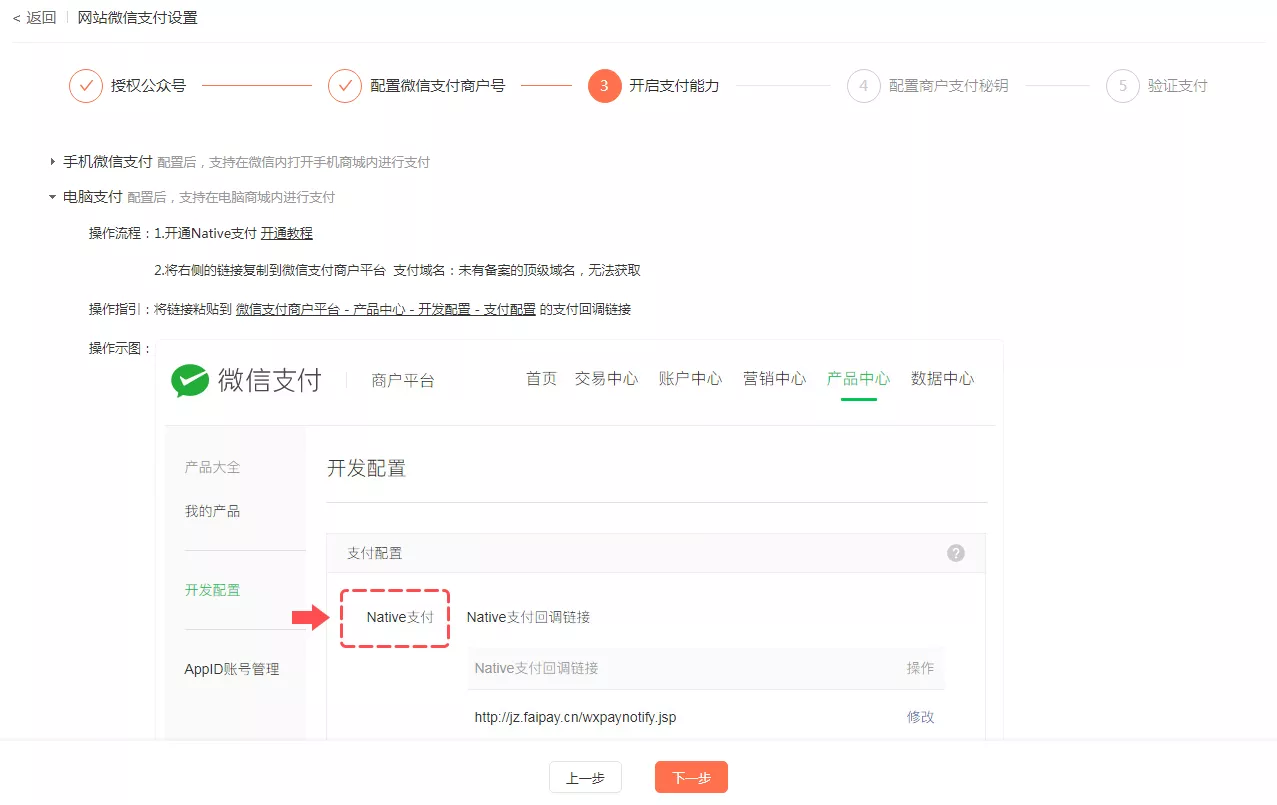Click the Native支付 label in the sample

pos(400,617)
